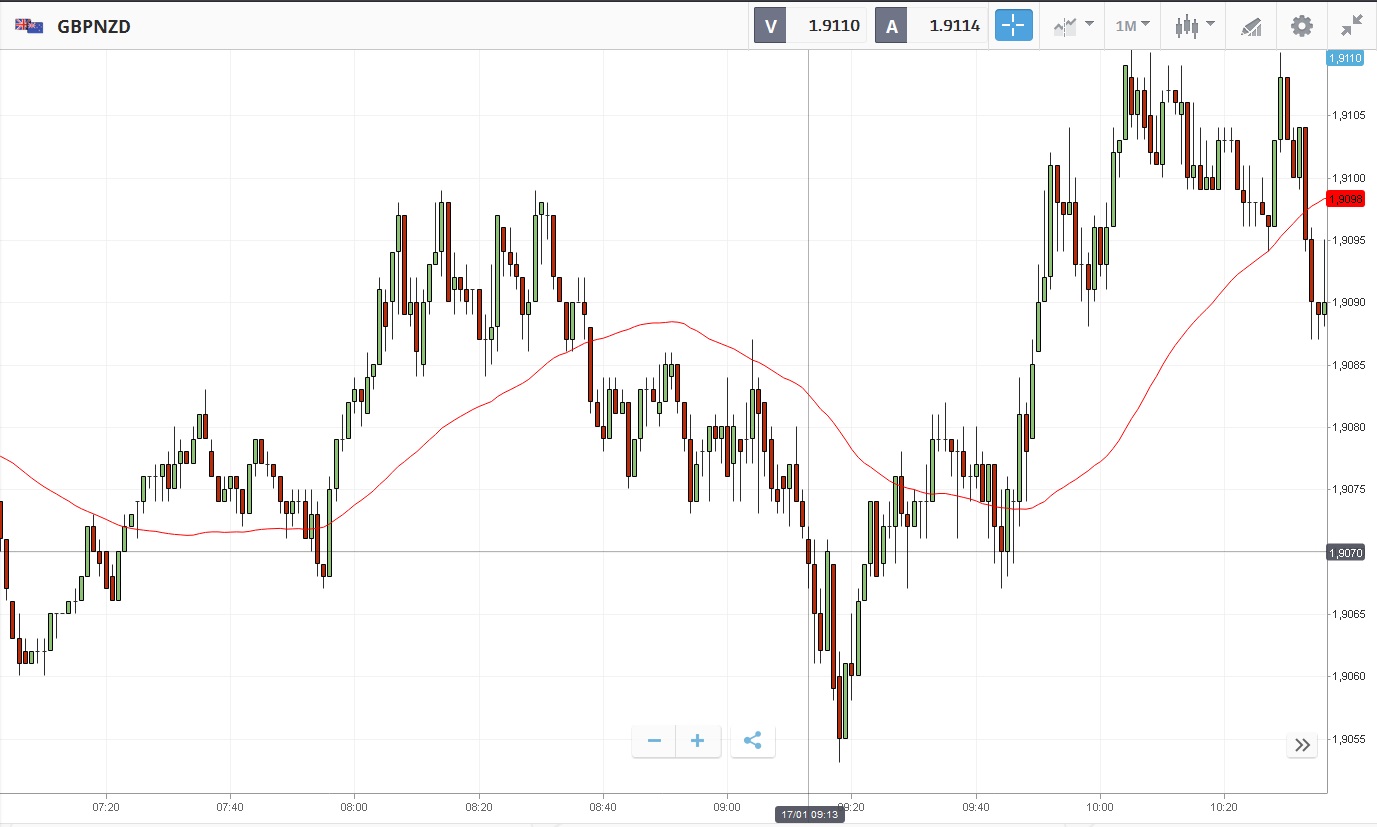Viewport: 1377px width, 827px height.
Task: Zoom out the chart with minus
Action: pos(654,741)
